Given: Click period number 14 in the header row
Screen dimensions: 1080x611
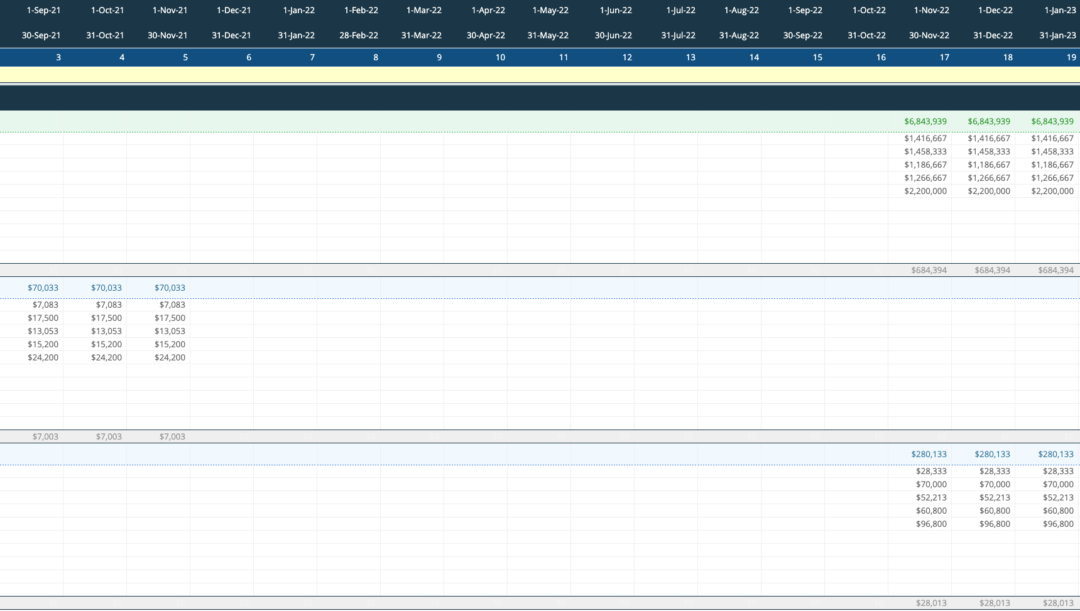Looking at the screenshot, I should [x=754, y=57].
